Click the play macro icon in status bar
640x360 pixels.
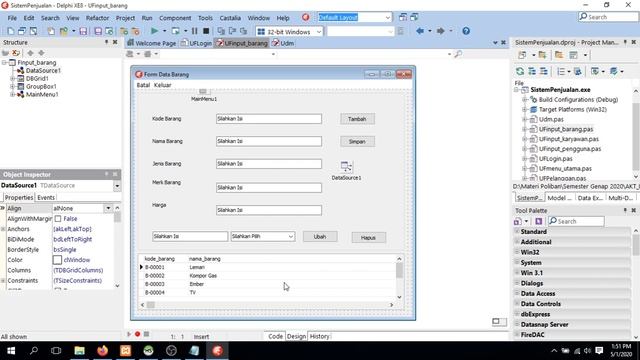point(129,334)
